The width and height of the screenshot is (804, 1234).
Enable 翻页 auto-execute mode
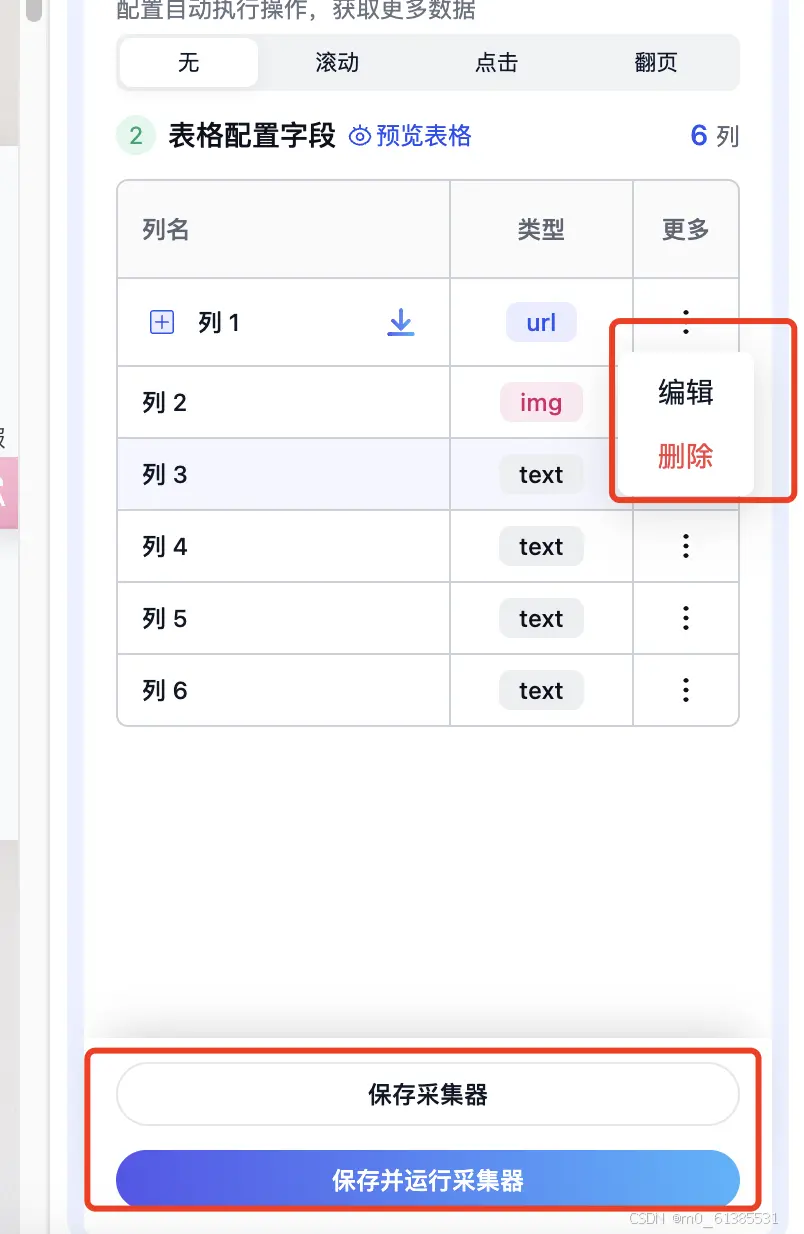pyautogui.click(x=655, y=62)
